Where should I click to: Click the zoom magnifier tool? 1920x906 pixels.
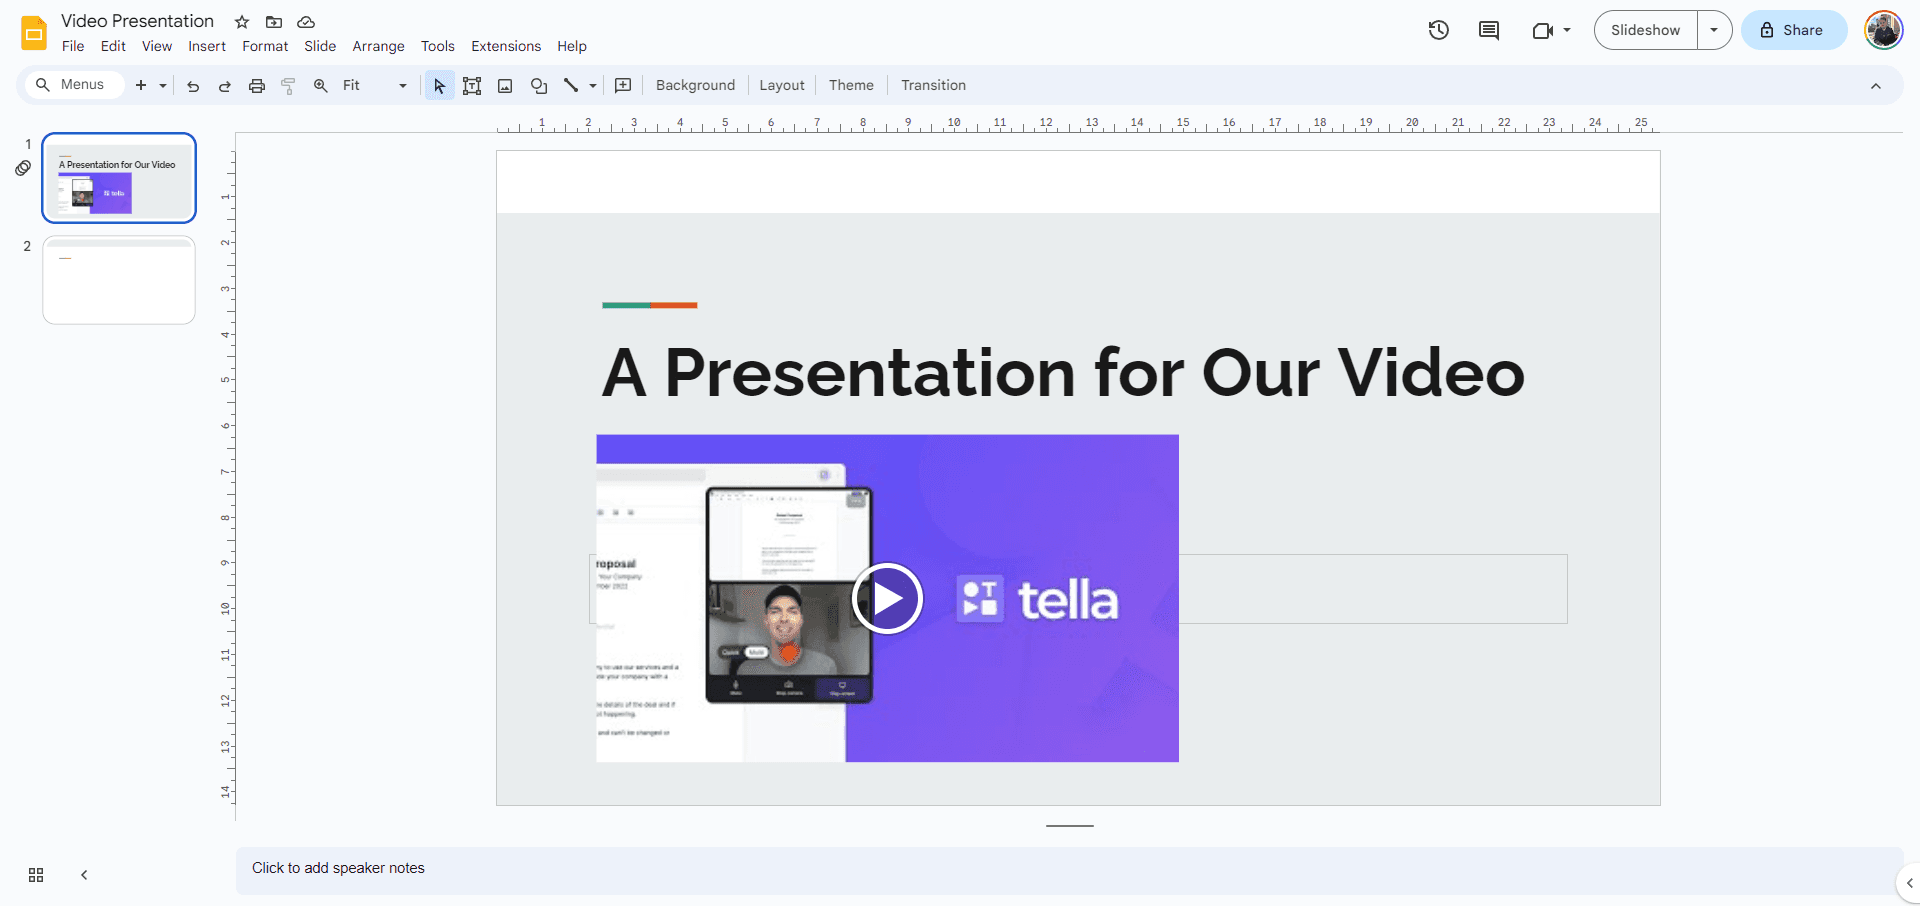321,86
